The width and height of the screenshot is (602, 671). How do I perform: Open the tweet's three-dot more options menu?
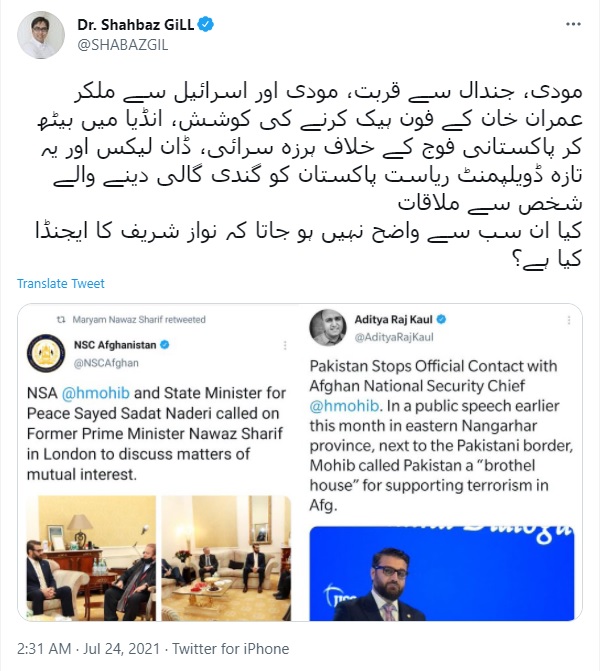573,24
